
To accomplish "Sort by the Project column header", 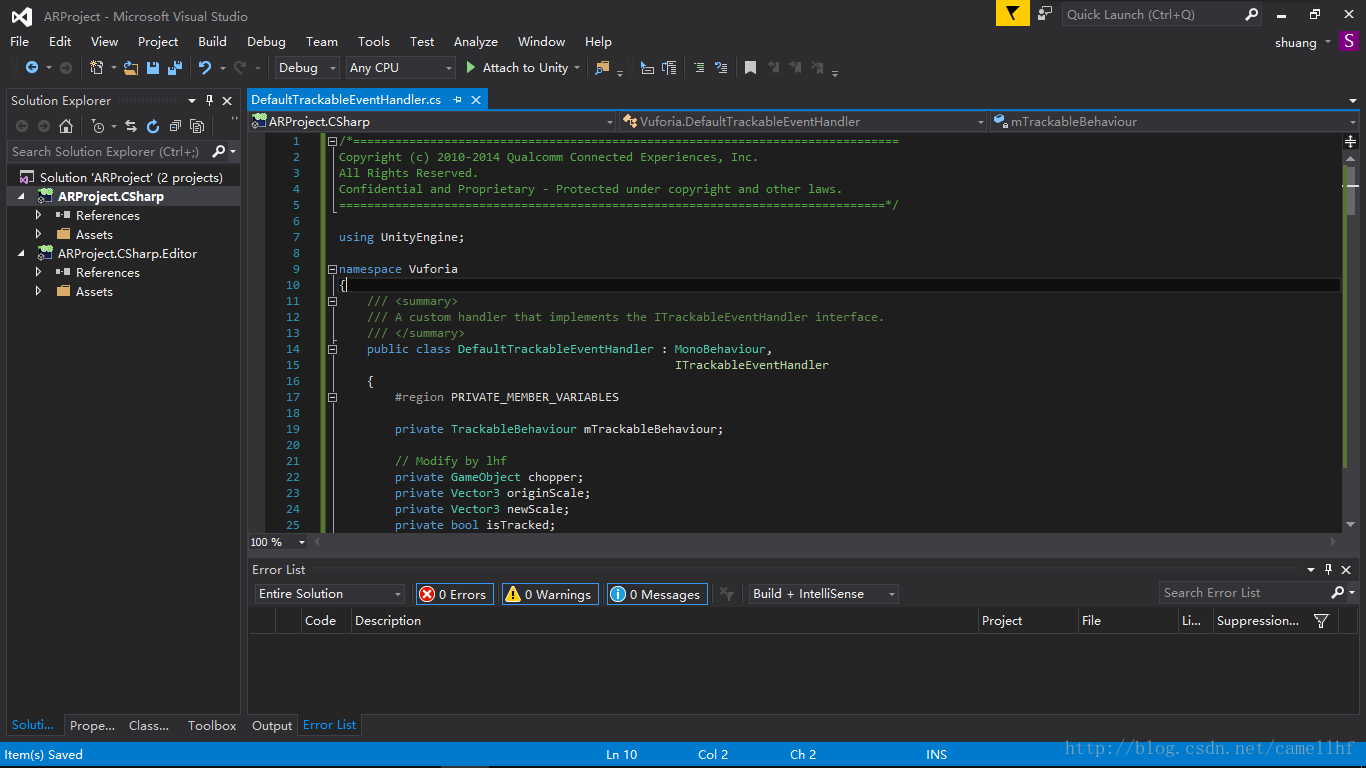I will coord(1027,621).
